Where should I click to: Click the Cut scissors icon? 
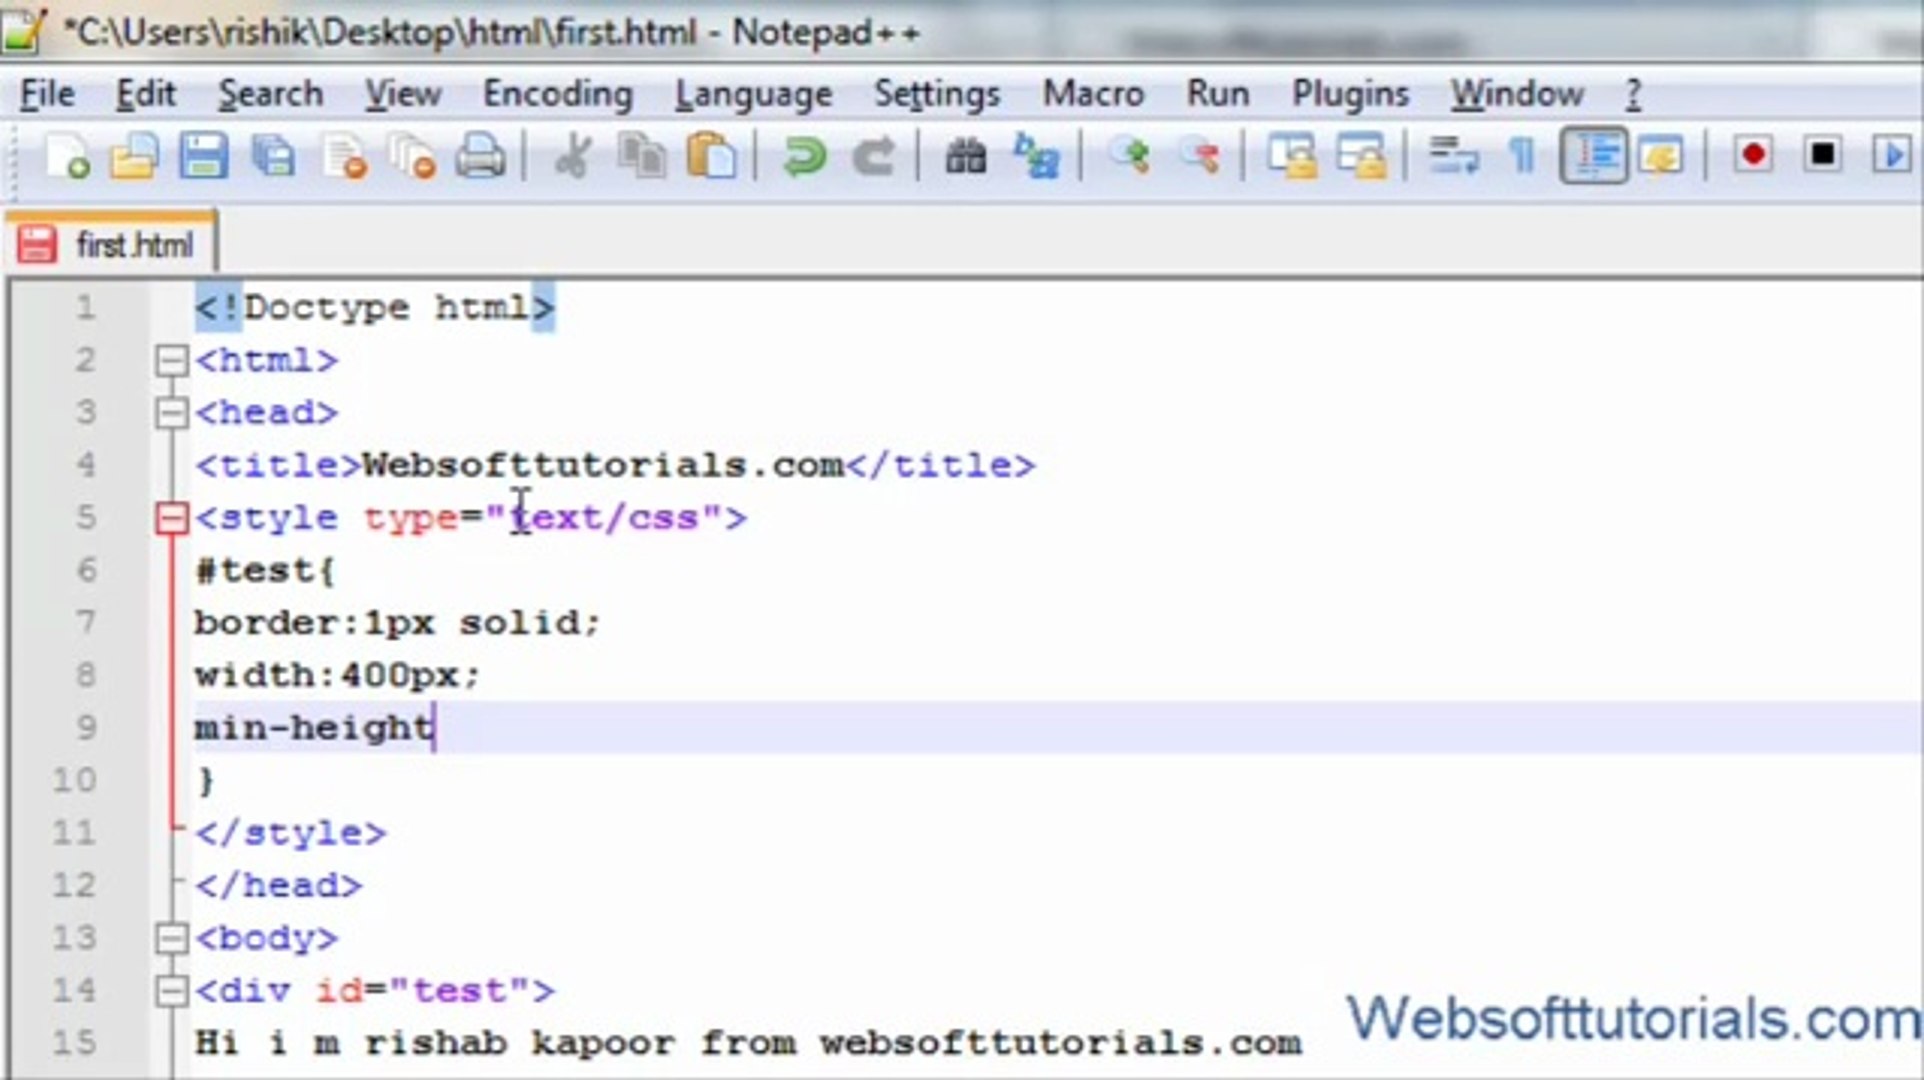(x=573, y=157)
